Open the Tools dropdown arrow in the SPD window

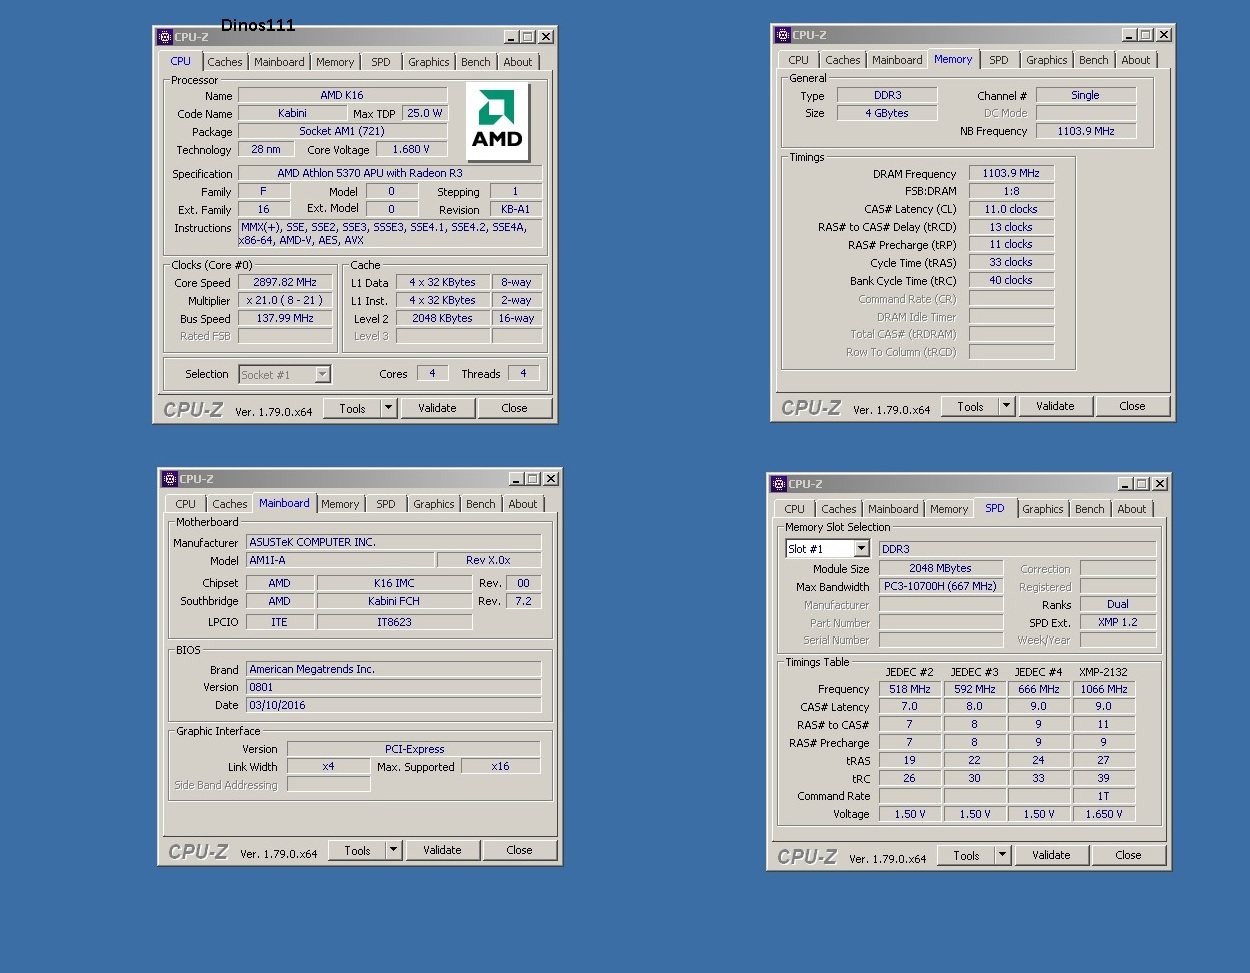1003,855
